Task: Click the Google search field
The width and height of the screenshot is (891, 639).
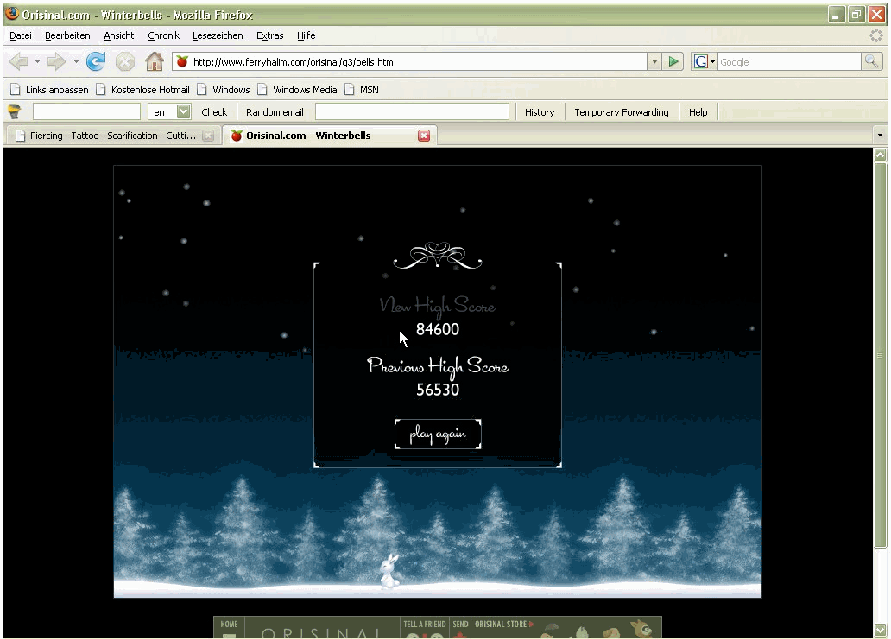Action: point(789,62)
